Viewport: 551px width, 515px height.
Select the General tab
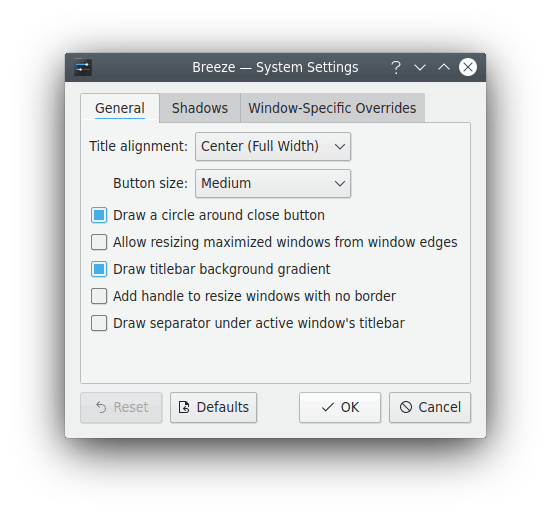point(120,108)
